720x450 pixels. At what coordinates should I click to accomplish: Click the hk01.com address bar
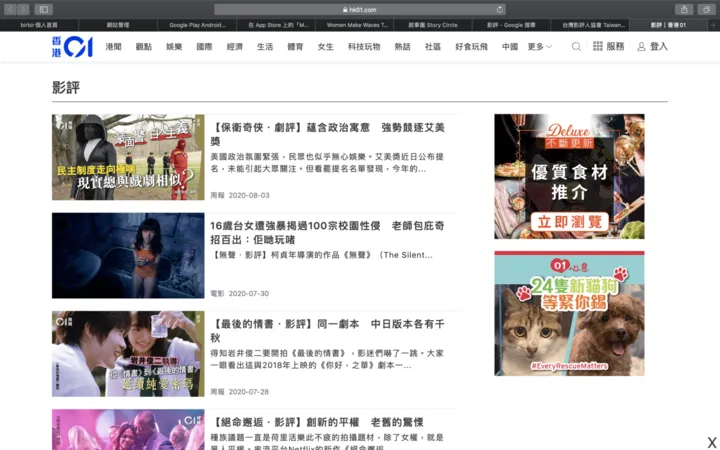360,9
